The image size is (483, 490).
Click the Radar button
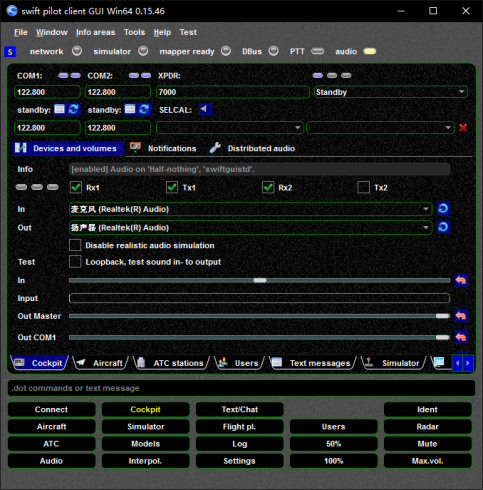427,427
